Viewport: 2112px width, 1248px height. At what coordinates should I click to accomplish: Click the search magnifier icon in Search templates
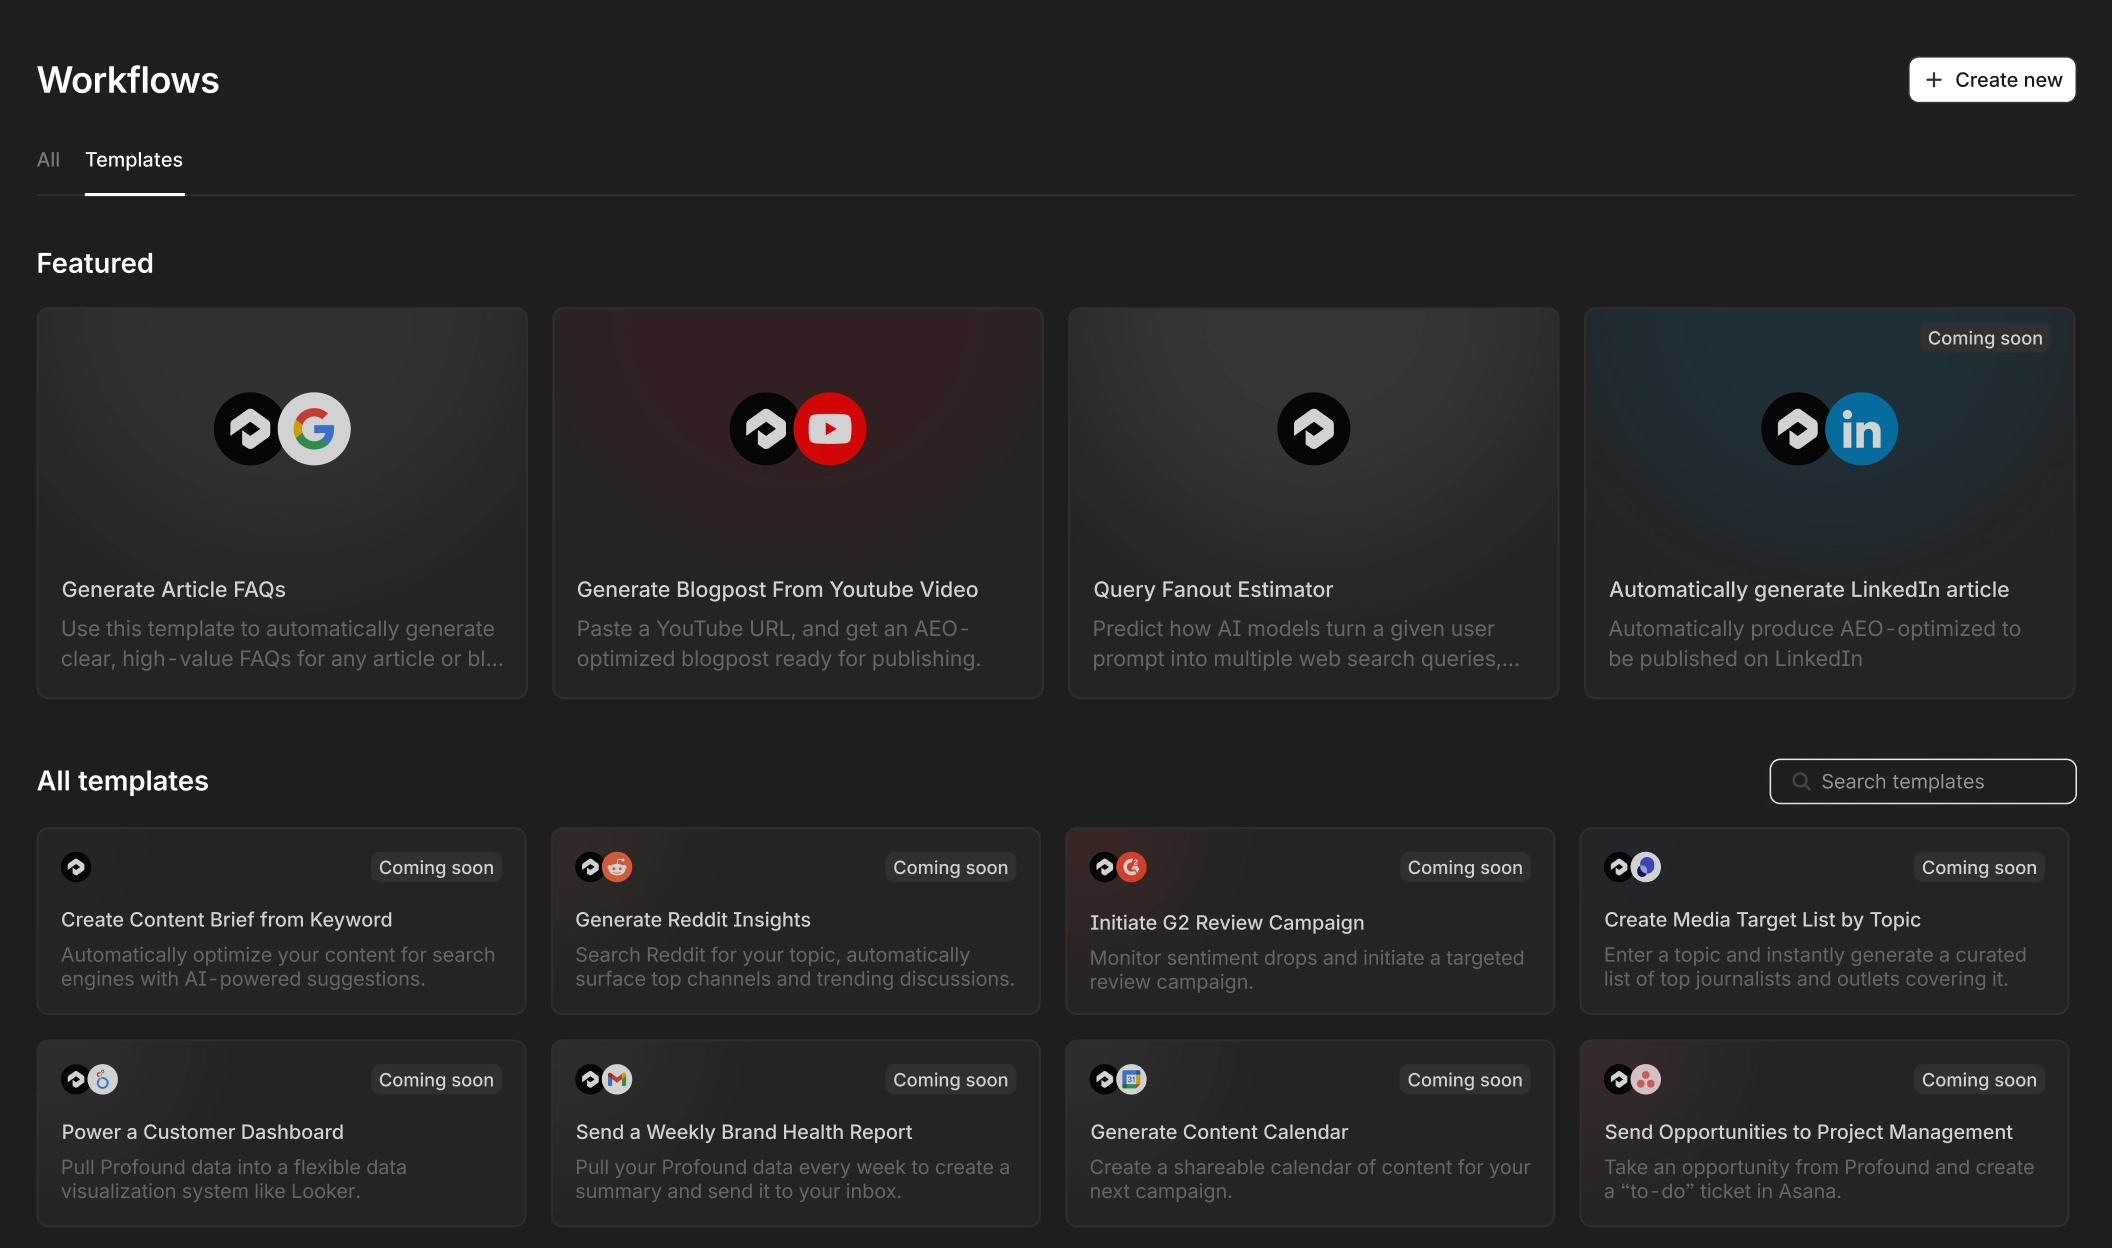point(1800,781)
